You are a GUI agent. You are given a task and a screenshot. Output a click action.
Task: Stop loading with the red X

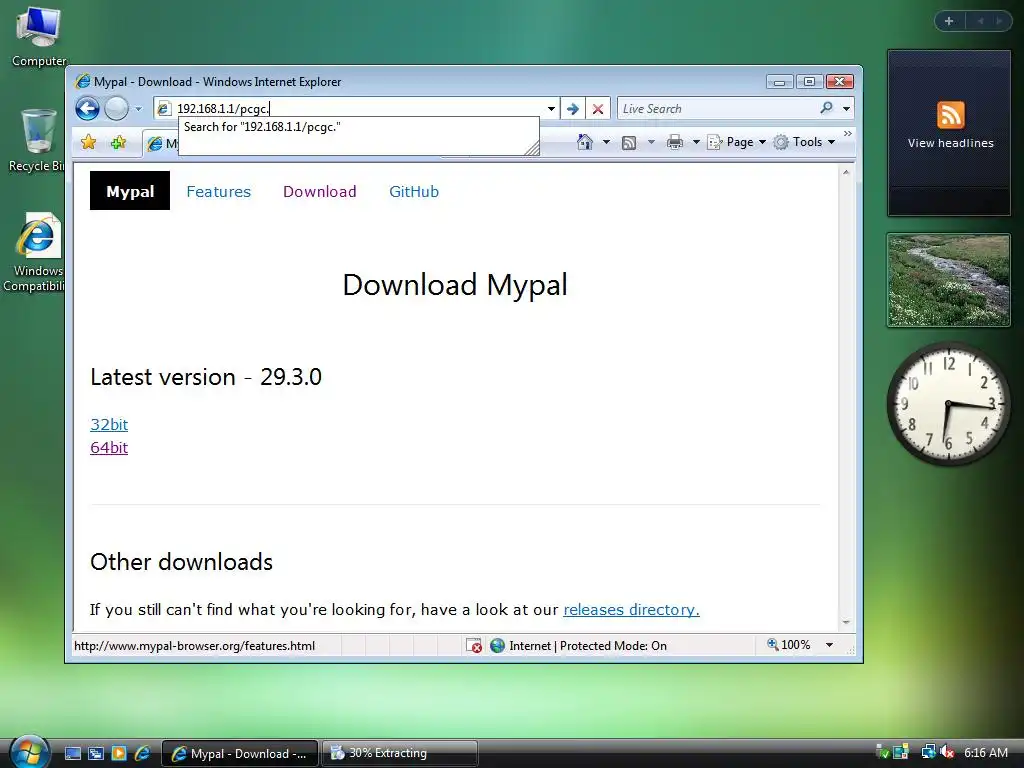point(598,108)
